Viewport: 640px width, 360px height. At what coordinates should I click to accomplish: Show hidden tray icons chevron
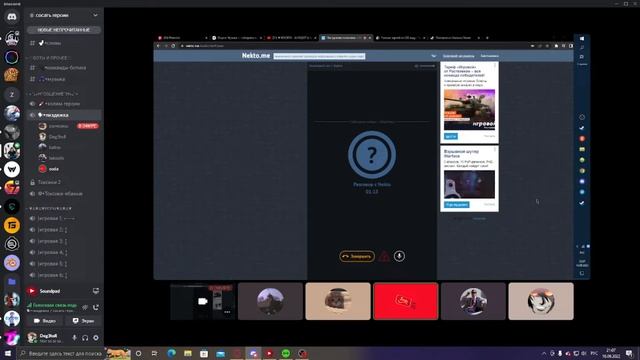click(x=544, y=353)
